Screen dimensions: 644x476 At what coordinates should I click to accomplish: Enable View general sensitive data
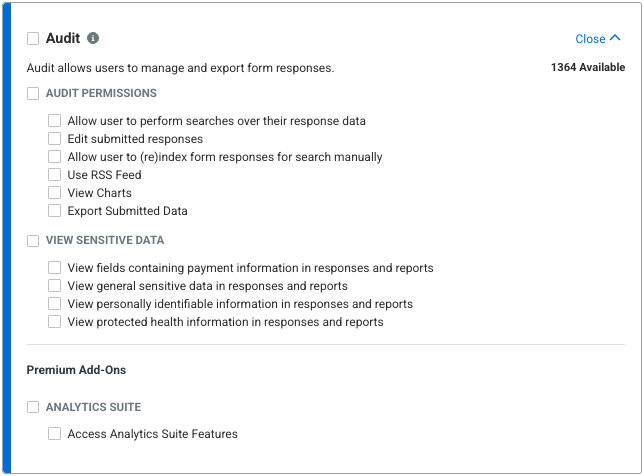coord(55,286)
